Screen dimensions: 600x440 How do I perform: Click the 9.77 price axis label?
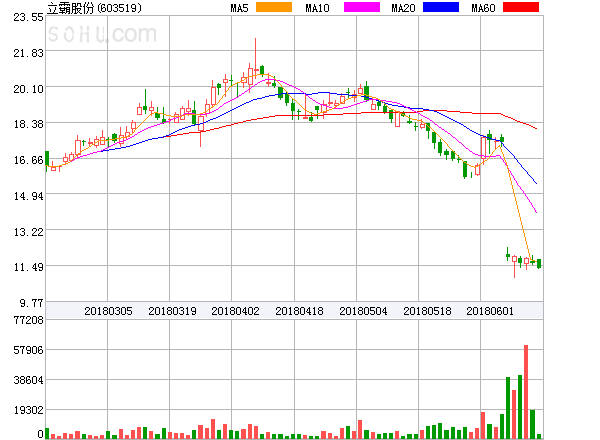click(31, 303)
